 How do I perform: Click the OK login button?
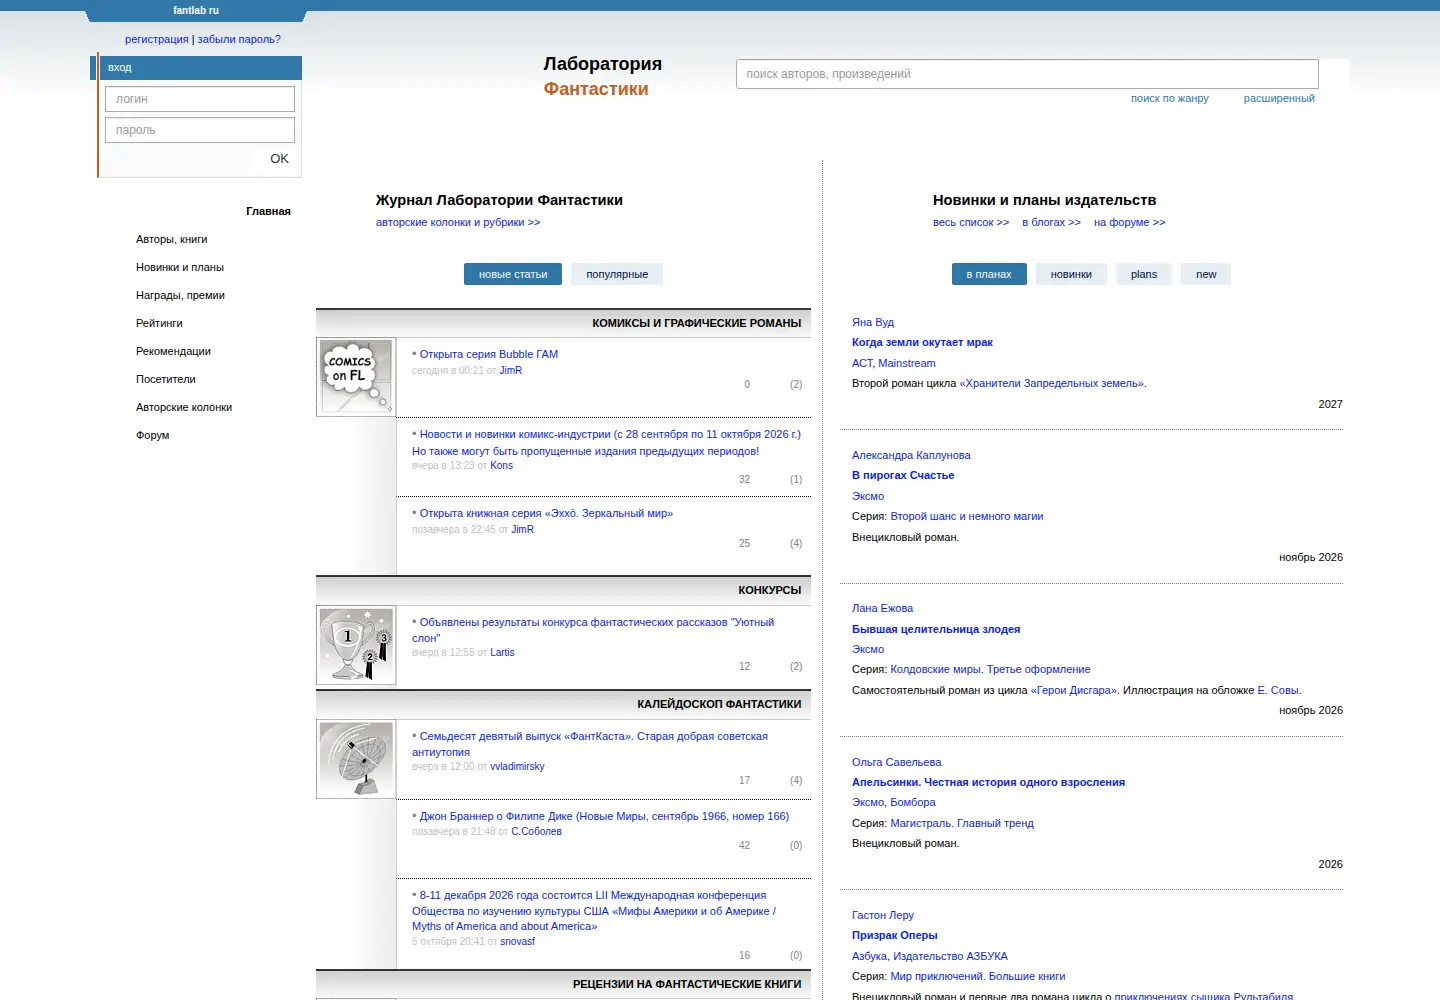coord(279,158)
